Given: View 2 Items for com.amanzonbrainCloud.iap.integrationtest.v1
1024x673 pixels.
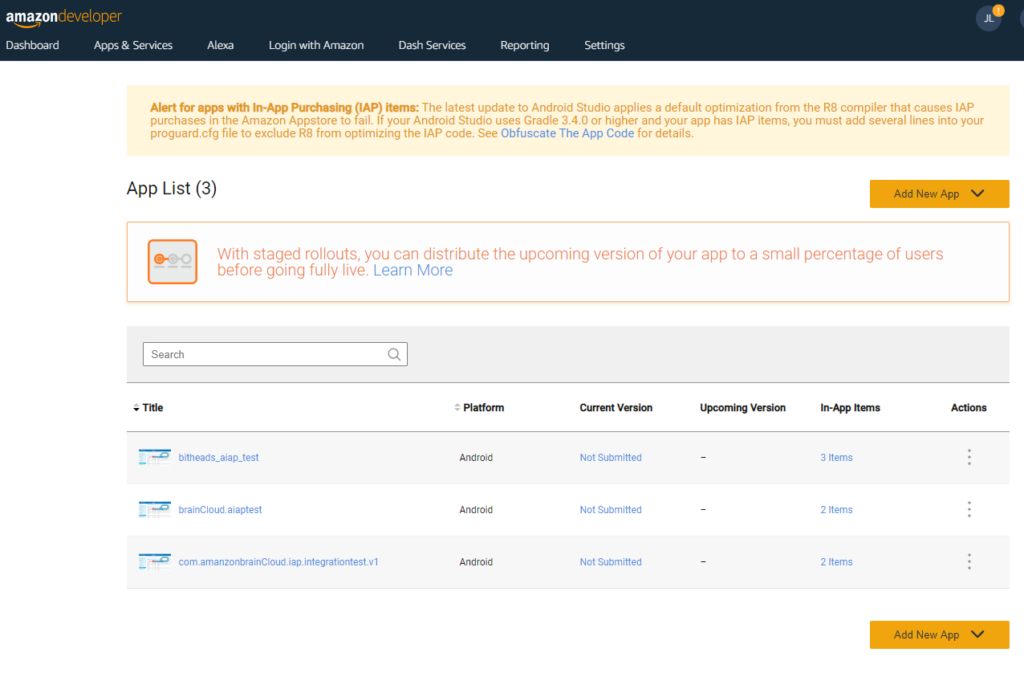Looking at the screenshot, I should pyautogui.click(x=837, y=562).
